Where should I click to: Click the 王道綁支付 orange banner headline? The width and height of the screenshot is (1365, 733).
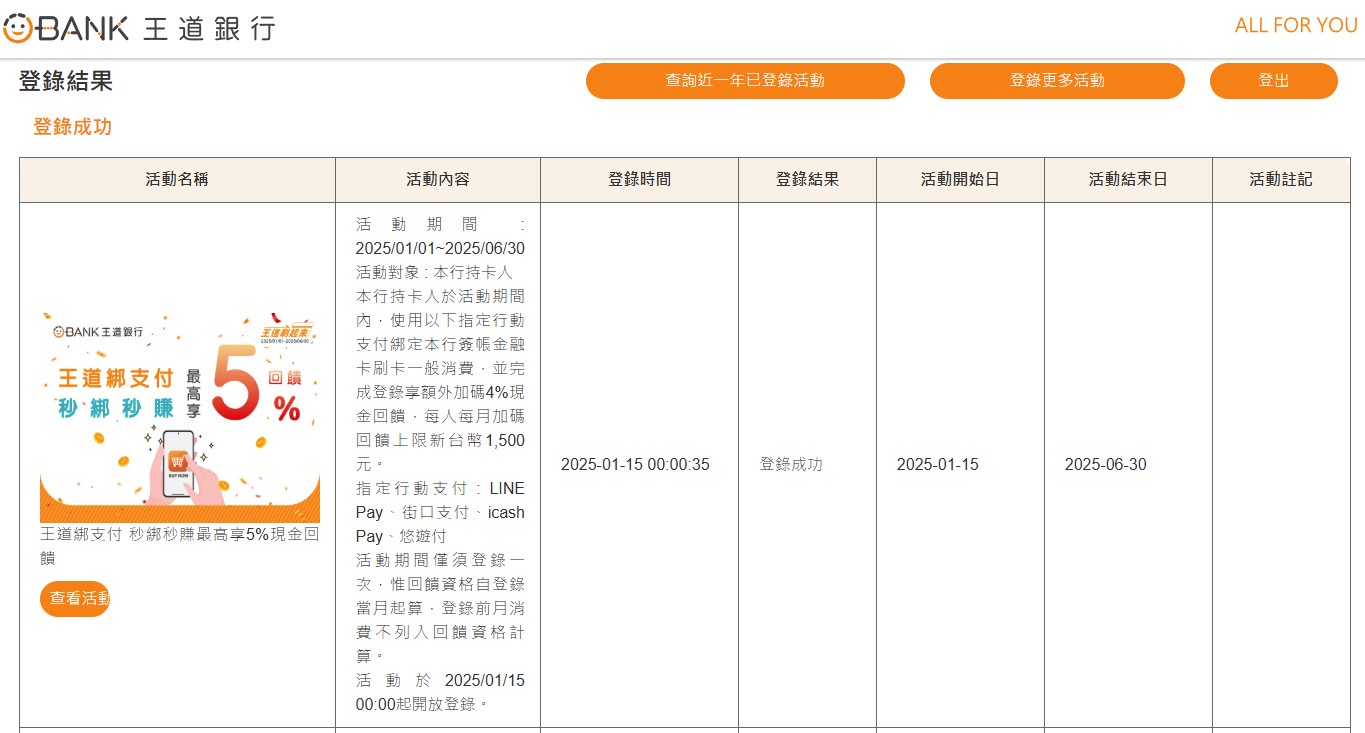pyautogui.click(x=116, y=378)
